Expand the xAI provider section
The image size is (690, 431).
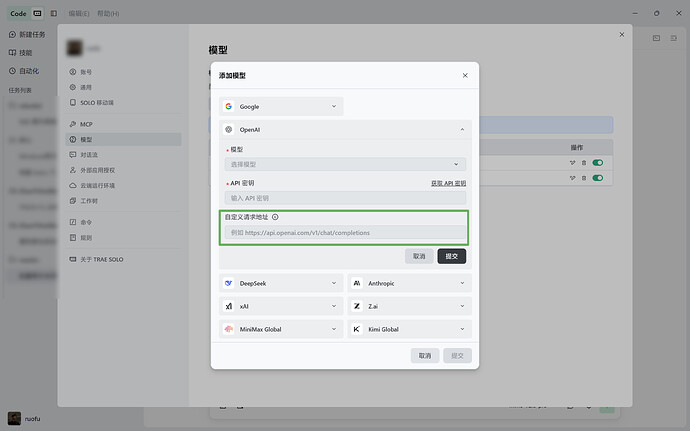pyautogui.click(x=281, y=306)
